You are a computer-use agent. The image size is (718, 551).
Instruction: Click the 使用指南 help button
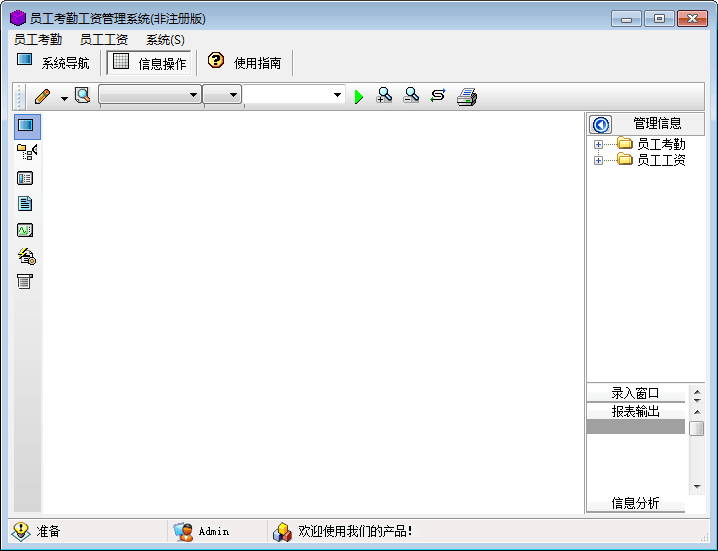coord(245,63)
